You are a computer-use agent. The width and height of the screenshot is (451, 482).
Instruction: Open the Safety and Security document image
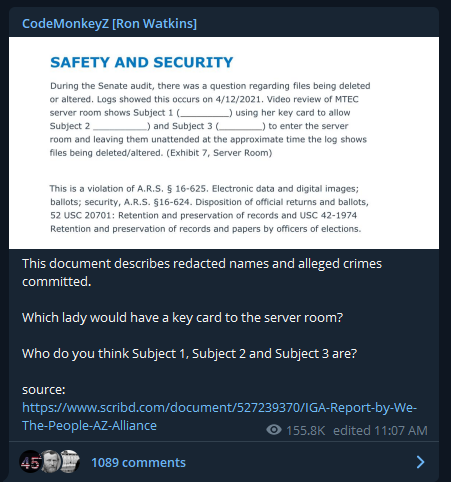(x=224, y=143)
